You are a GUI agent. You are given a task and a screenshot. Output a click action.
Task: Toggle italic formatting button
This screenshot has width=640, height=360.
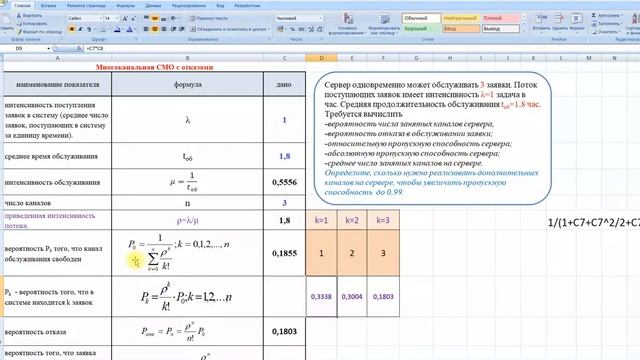[x=80, y=29]
